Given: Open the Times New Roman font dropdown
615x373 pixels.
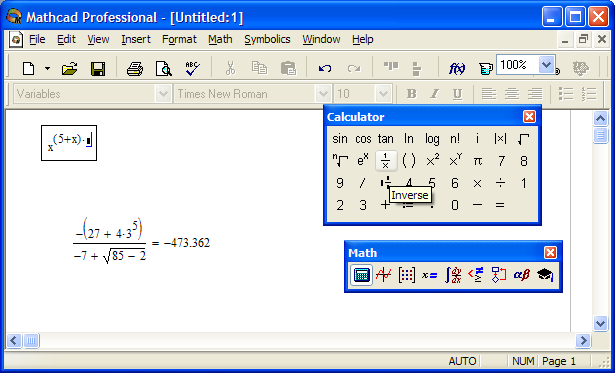Looking at the screenshot, I should [x=323, y=94].
